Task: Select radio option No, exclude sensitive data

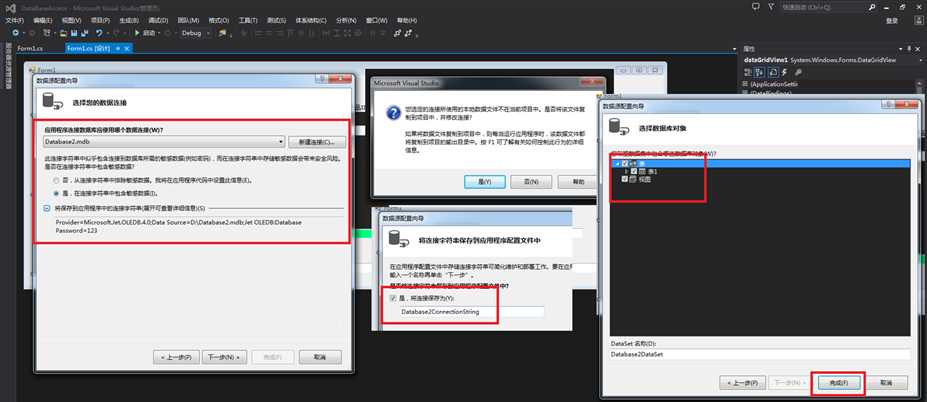Action: coord(57,180)
